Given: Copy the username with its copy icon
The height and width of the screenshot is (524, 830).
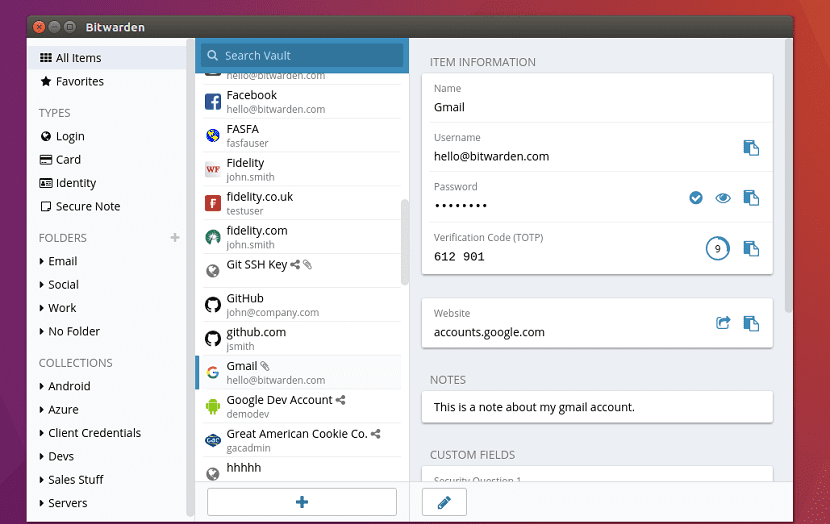Looking at the screenshot, I should pos(751,148).
